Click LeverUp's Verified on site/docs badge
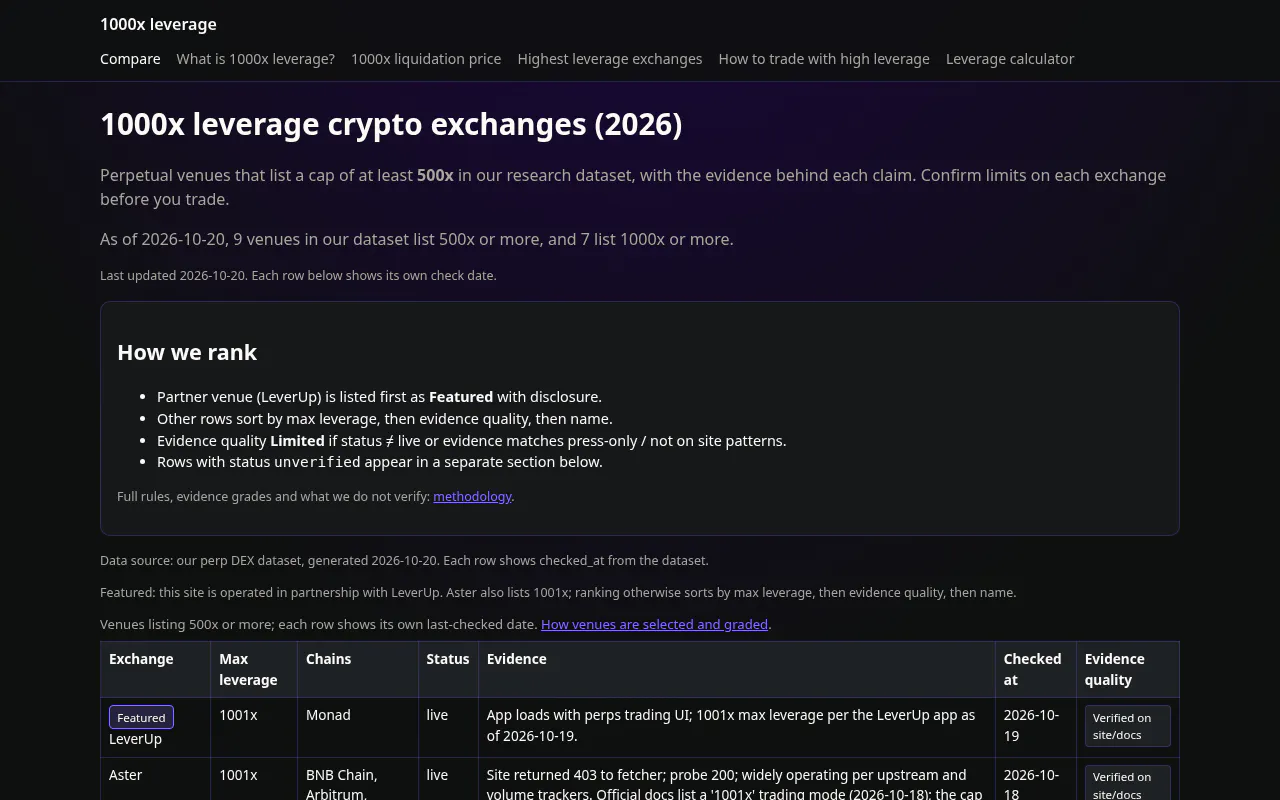Screen dimensions: 1280x800 1127,726
